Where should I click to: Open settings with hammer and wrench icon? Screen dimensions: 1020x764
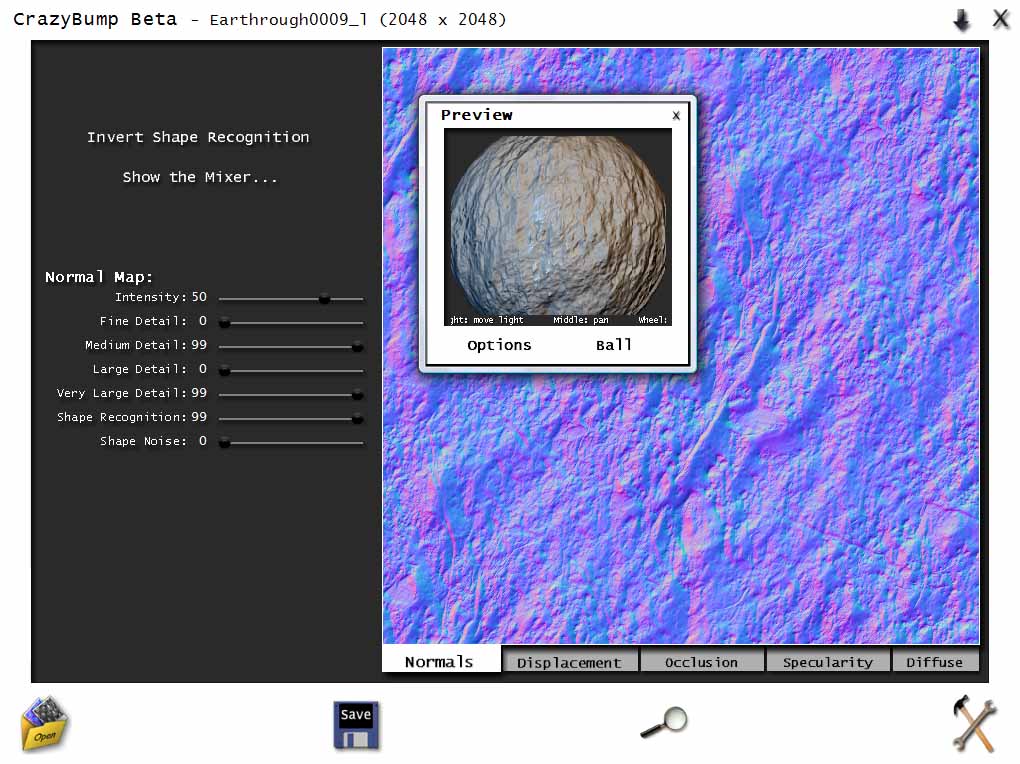[973, 723]
